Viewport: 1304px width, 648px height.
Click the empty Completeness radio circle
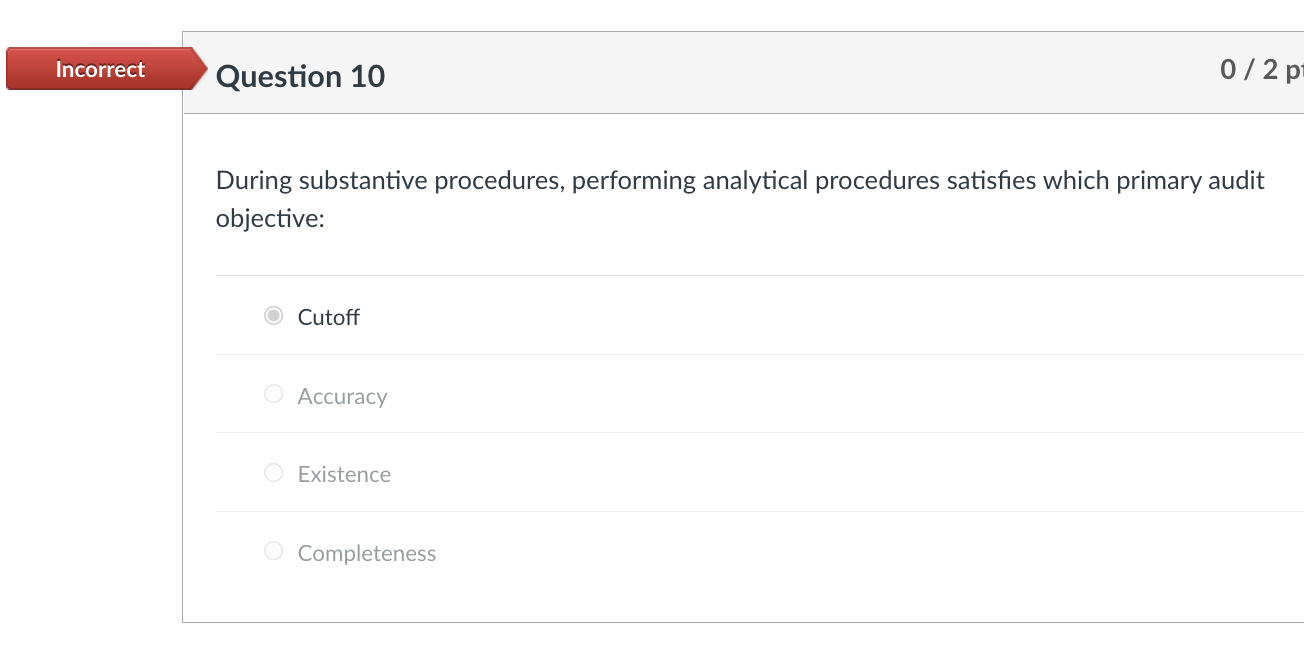[273, 550]
